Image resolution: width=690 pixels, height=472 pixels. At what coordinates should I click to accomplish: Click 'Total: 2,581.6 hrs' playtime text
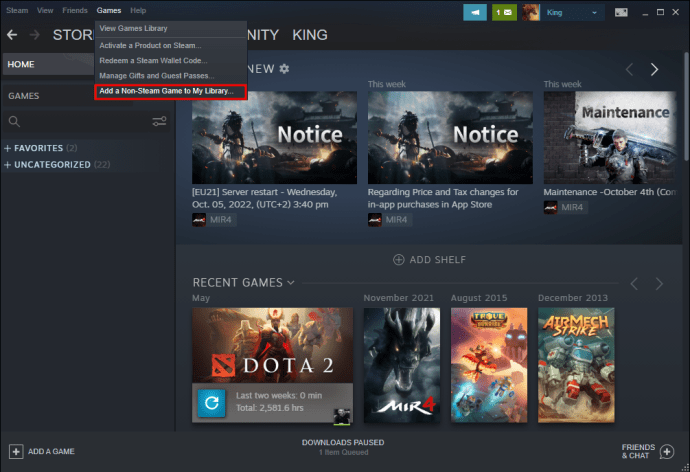270,408
